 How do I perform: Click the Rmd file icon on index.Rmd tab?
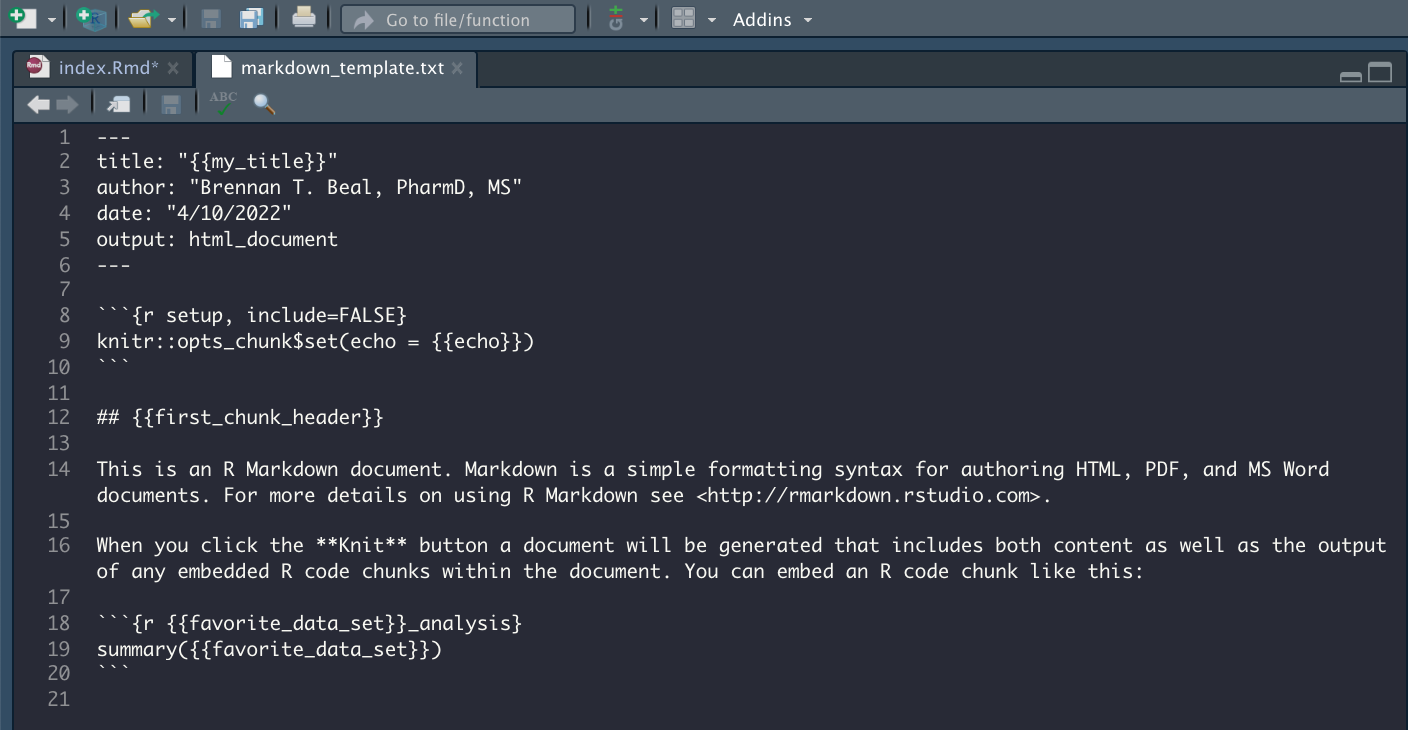tap(38, 67)
